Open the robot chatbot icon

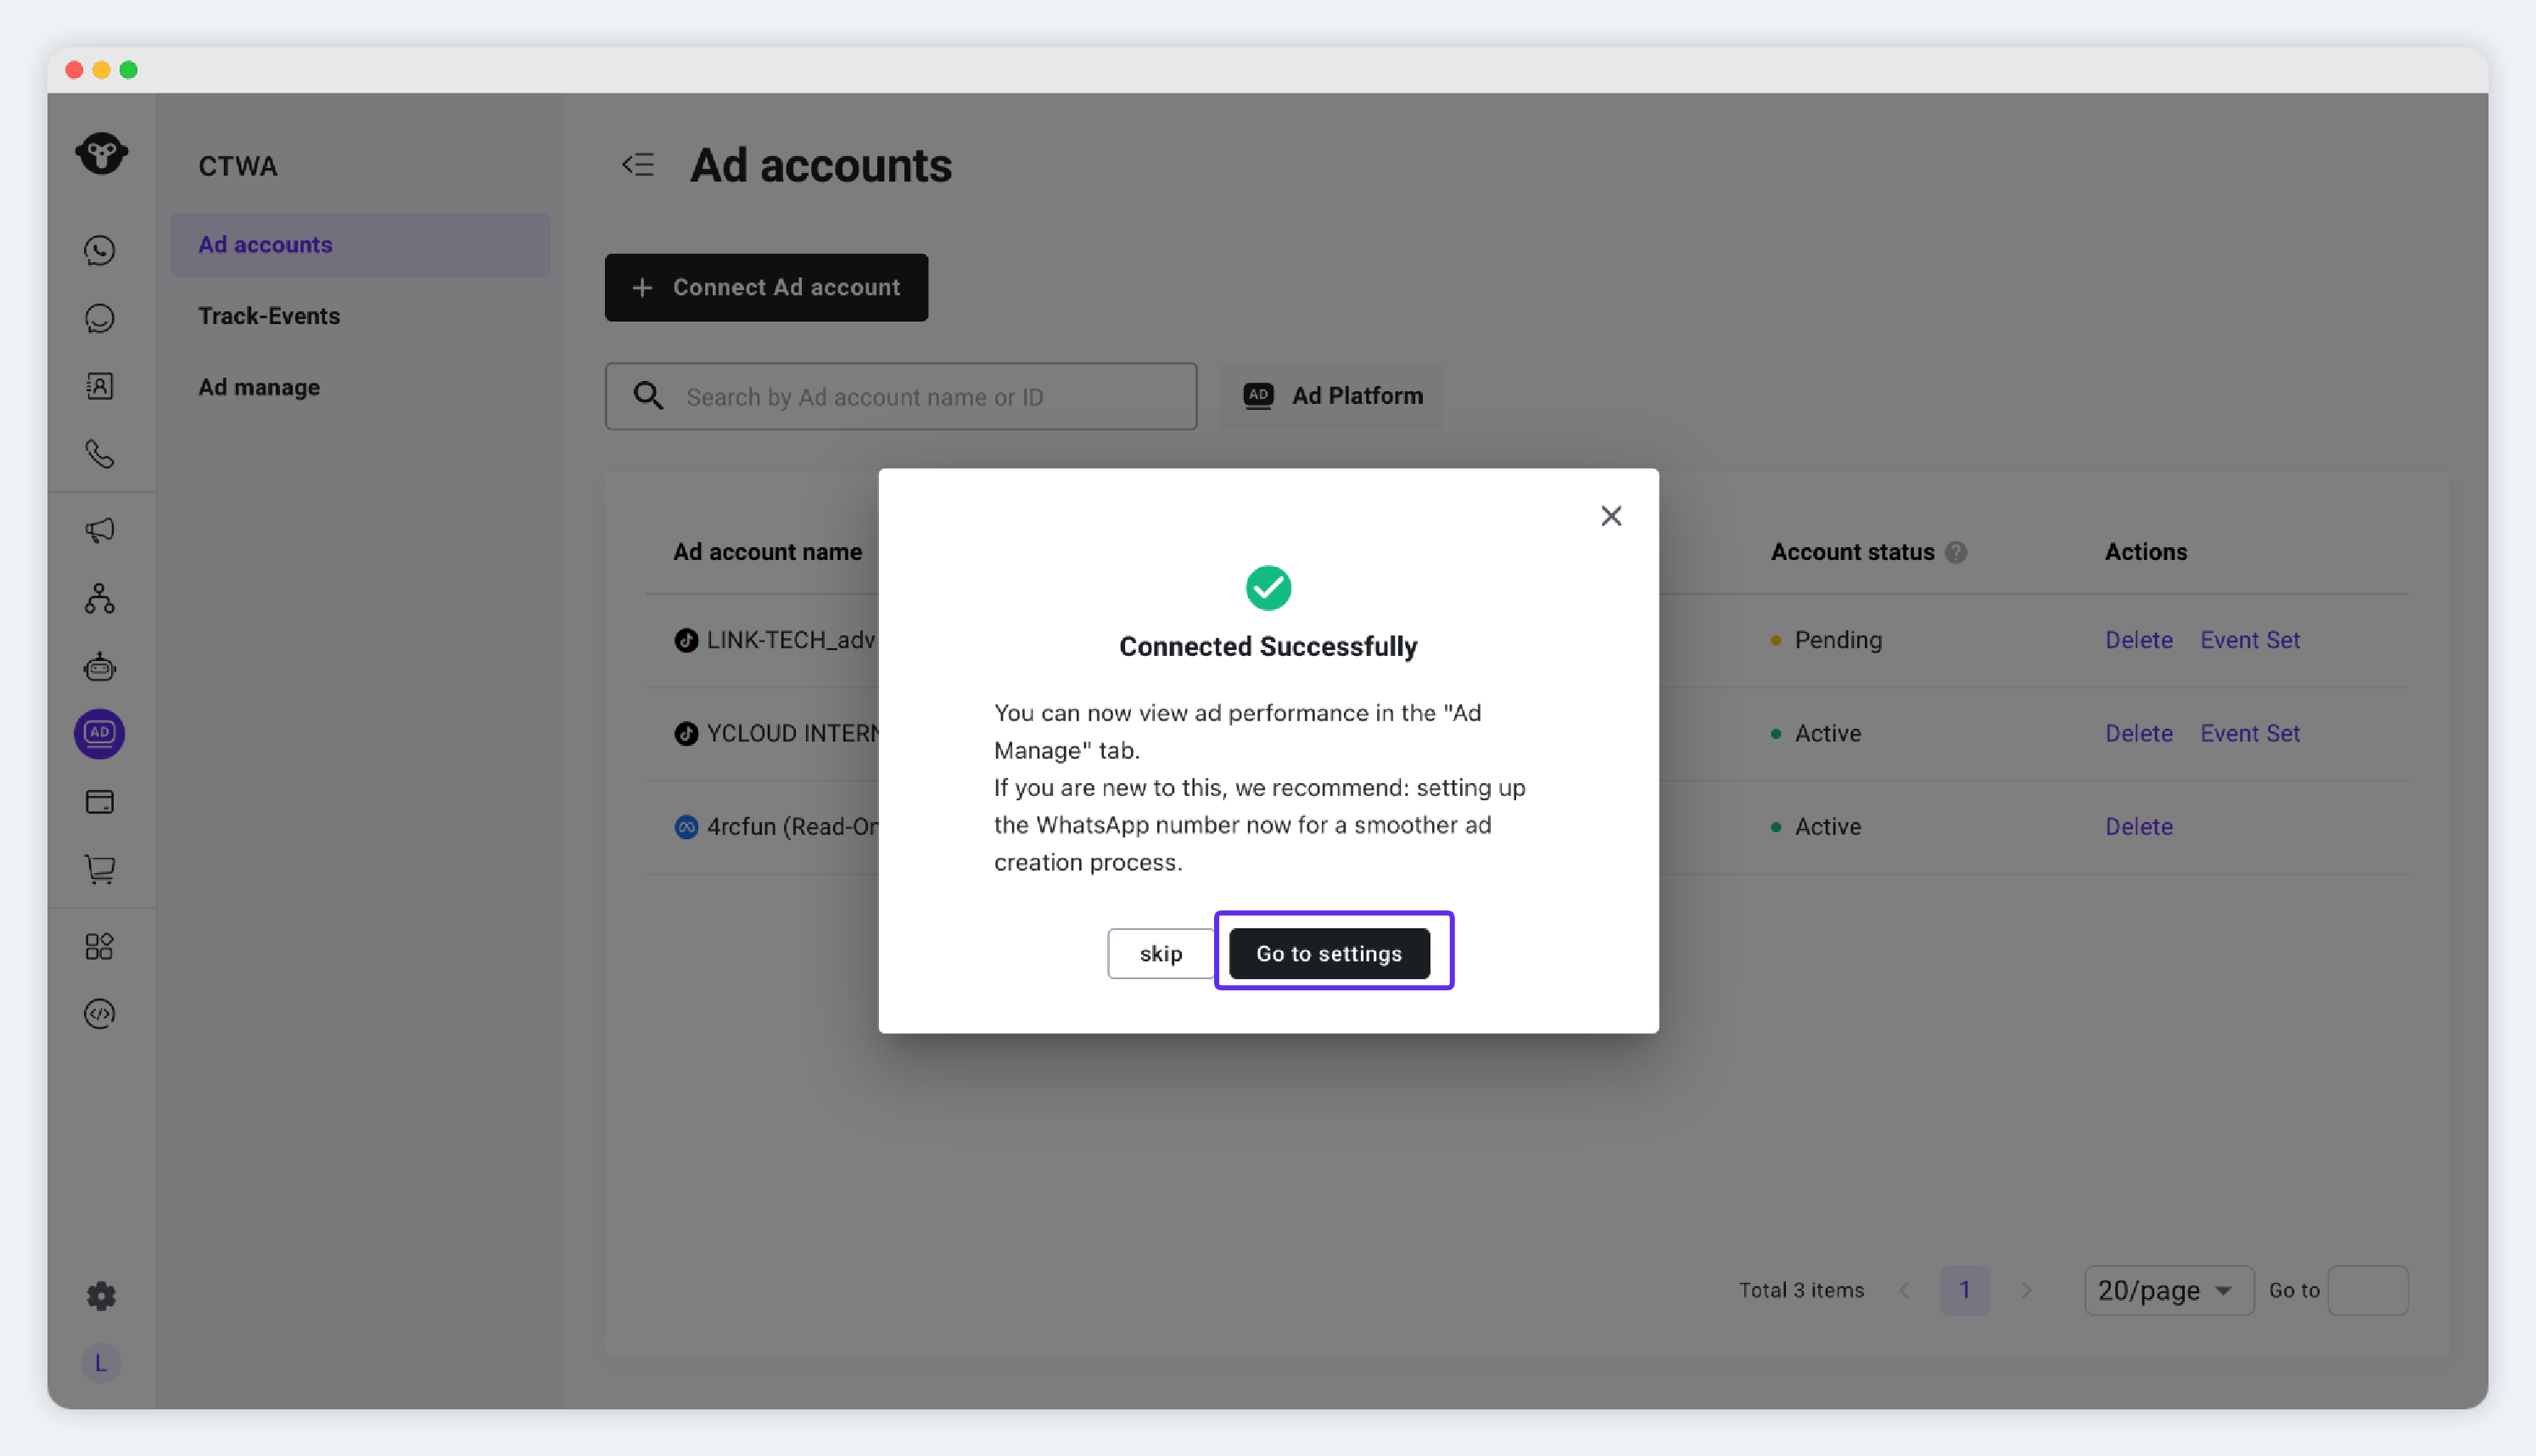(x=100, y=666)
